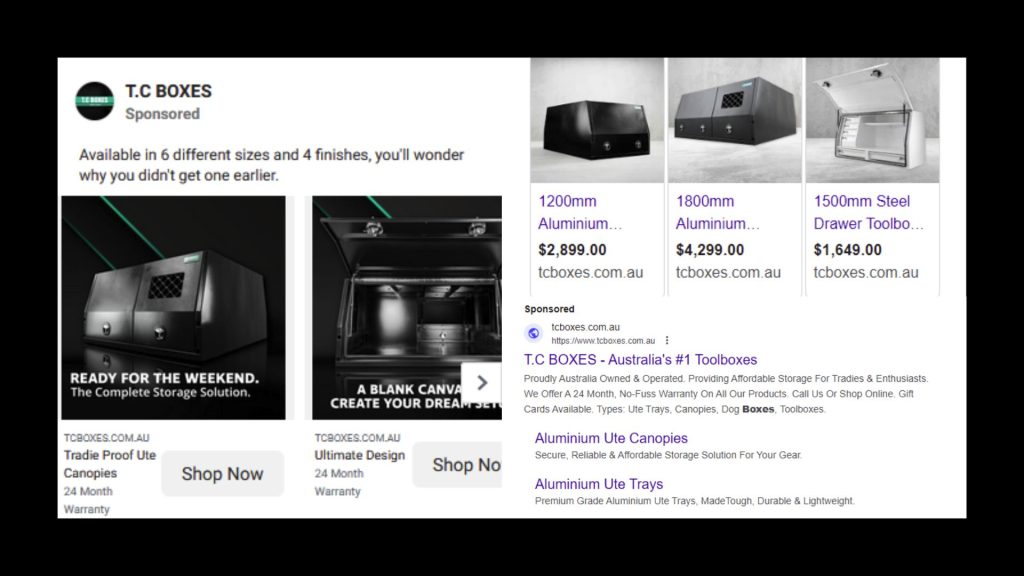This screenshot has height=576, width=1024.
Task: Open the '1200mm Aluminium…' product title
Action: [580, 212]
